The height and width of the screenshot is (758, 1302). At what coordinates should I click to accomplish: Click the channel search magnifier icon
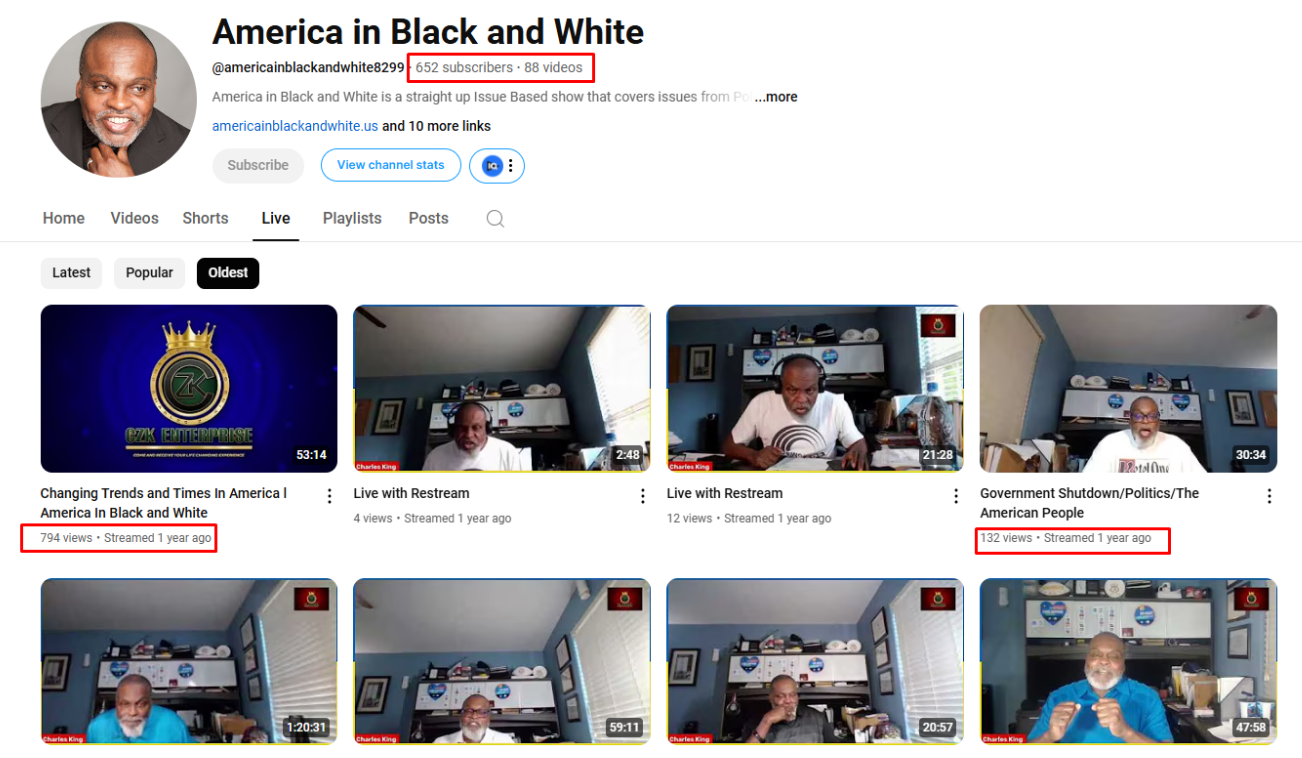coord(495,219)
